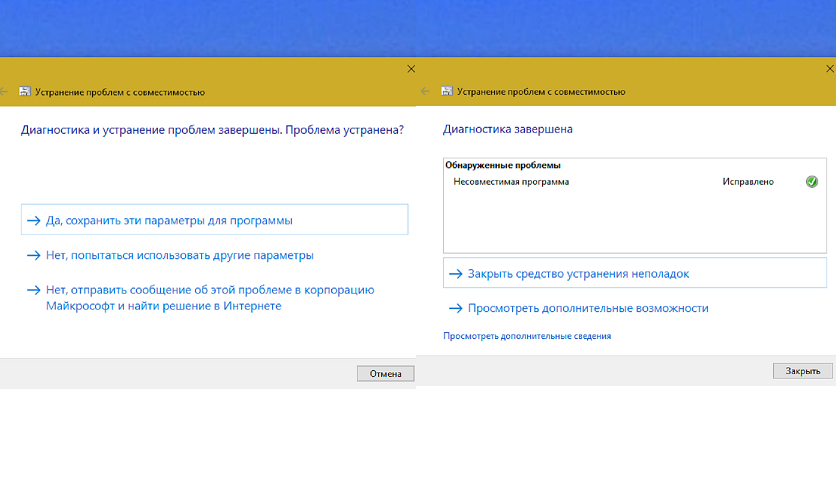Select Да, сохранить эти параметры для программы
Image resolution: width=836 pixels, height=494 pixels.
click(x=214, y=220)
